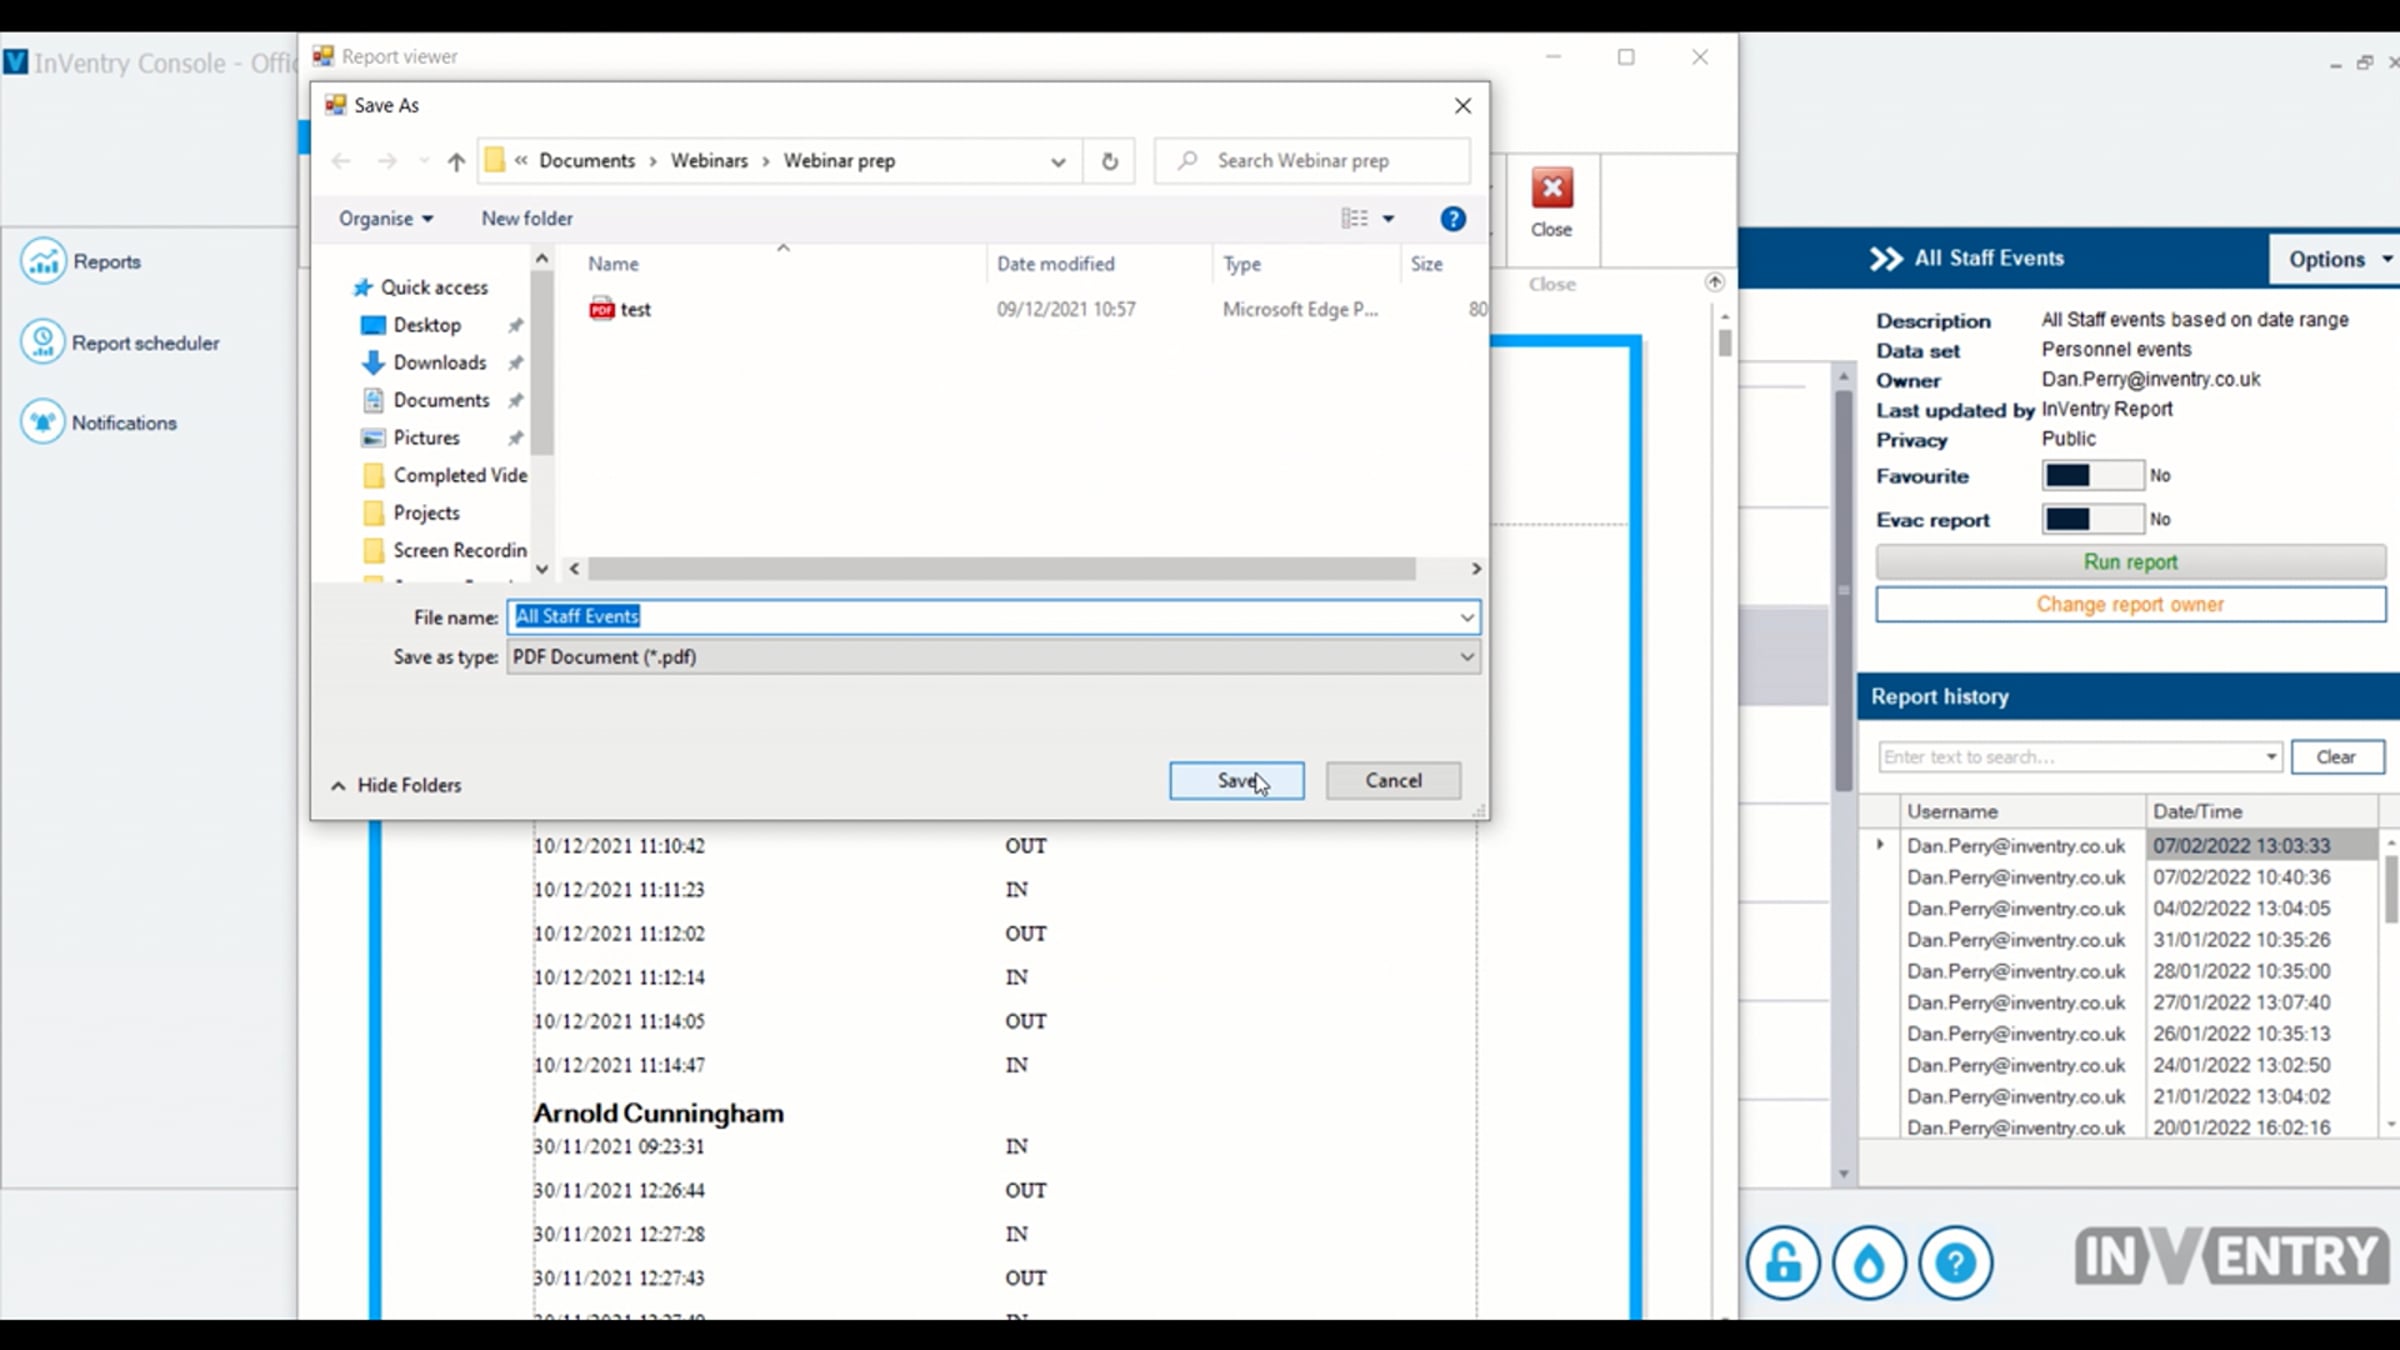The image size is (2400, 1350).
Task: Sort files by Date modified column
Action: [x=1055, y=264]
